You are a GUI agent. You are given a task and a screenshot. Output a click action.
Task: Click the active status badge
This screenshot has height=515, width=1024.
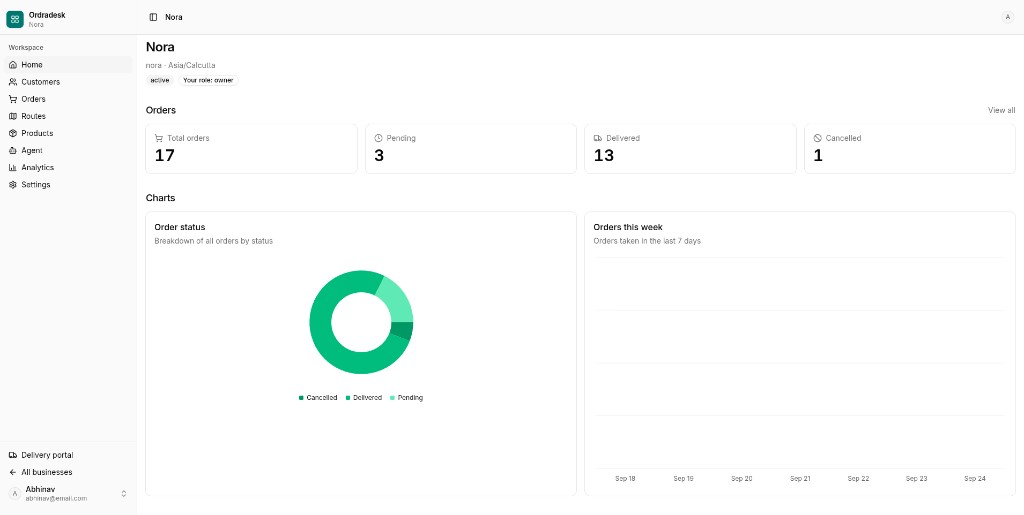click(160, 80)
